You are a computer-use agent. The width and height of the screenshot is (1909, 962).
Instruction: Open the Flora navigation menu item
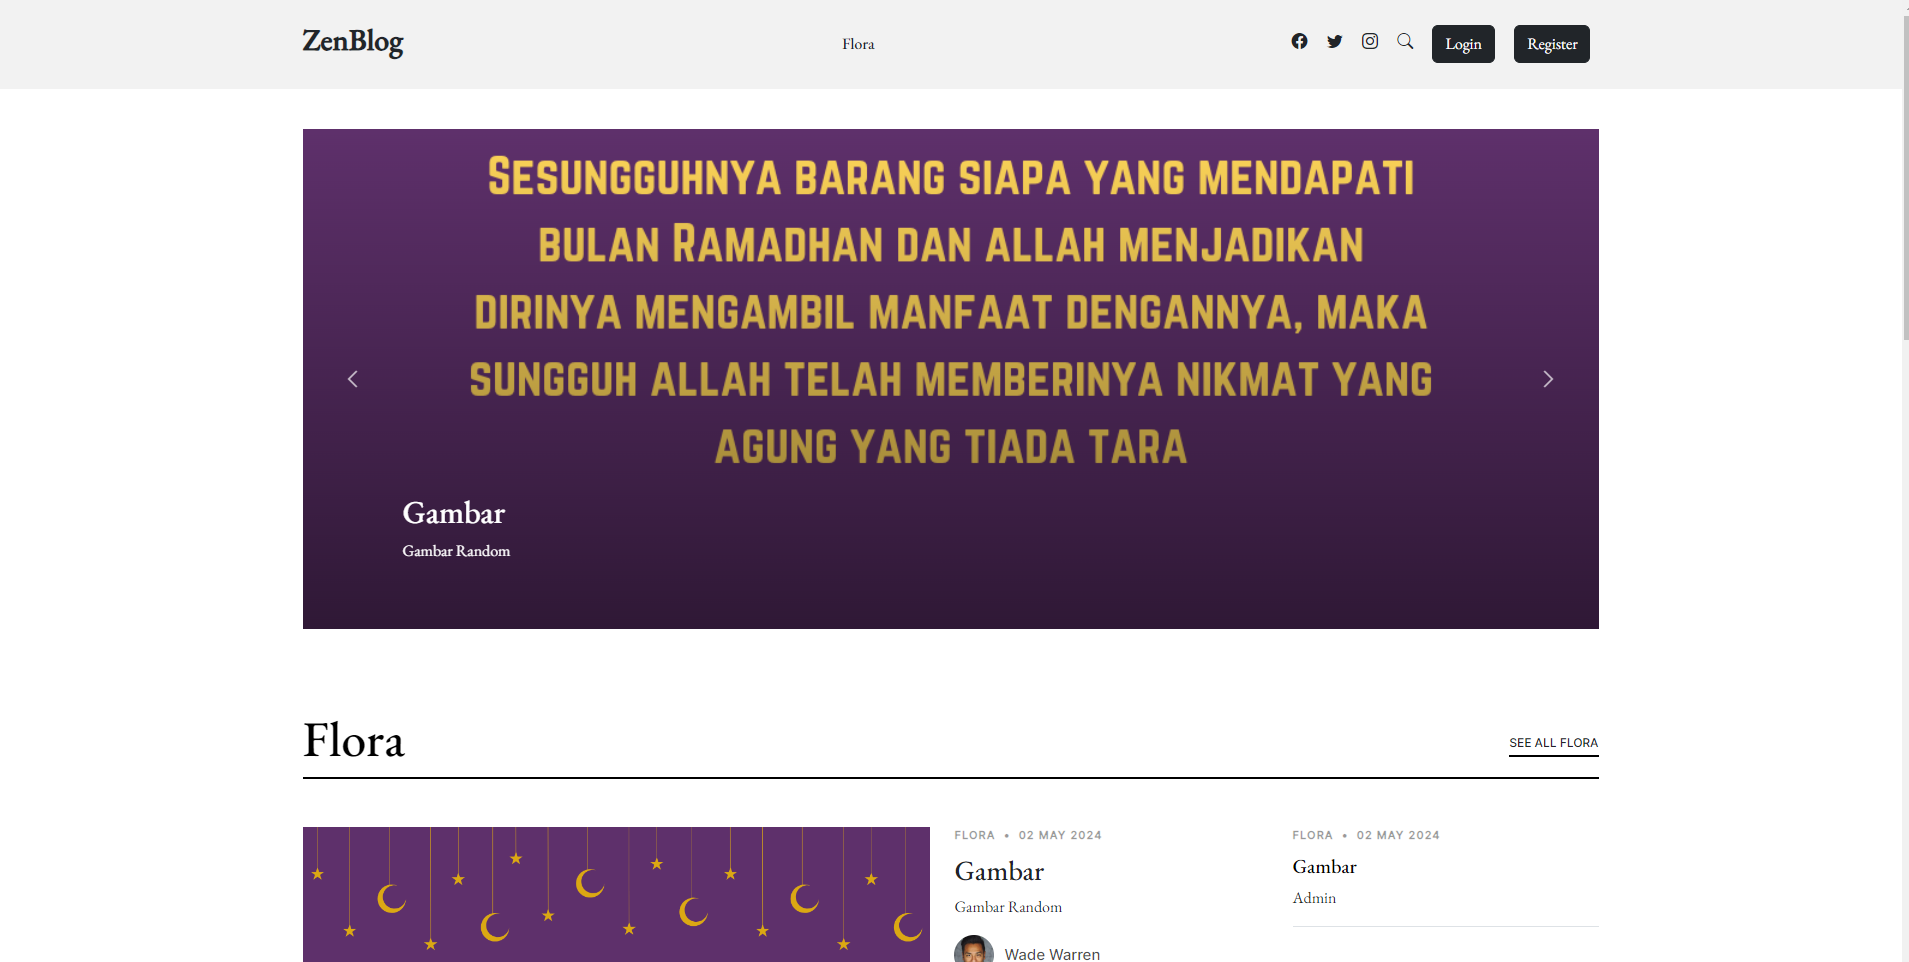858,44
